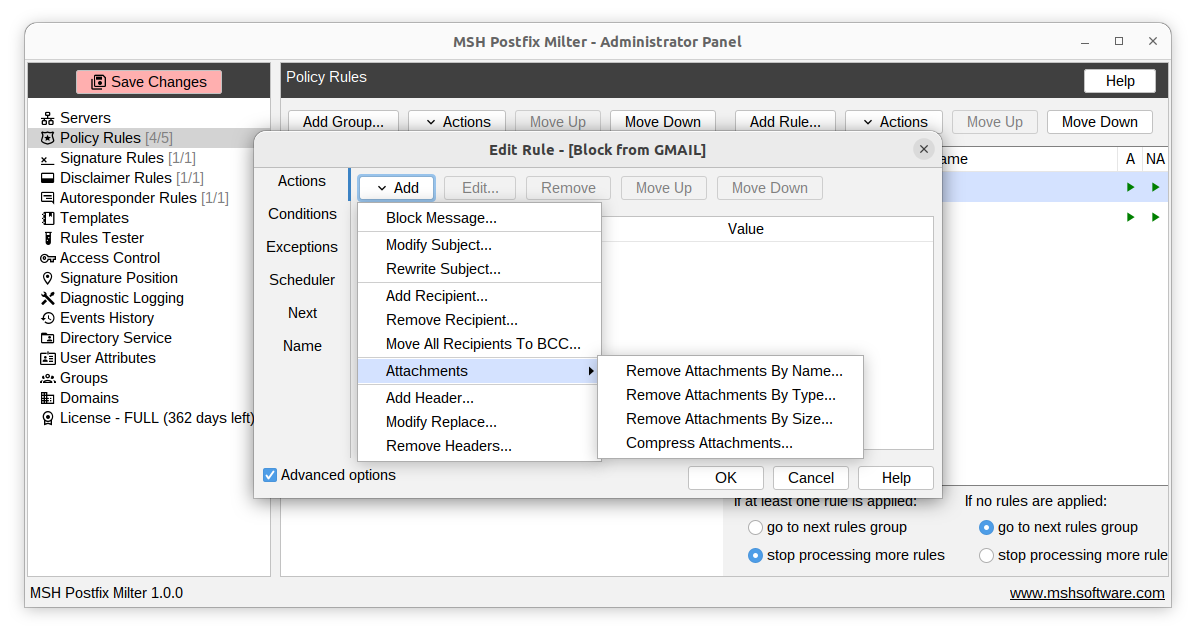The width and height of the screenshot is (1191, 632).
Task: Click the Add Group button
Action: (343, 122)
